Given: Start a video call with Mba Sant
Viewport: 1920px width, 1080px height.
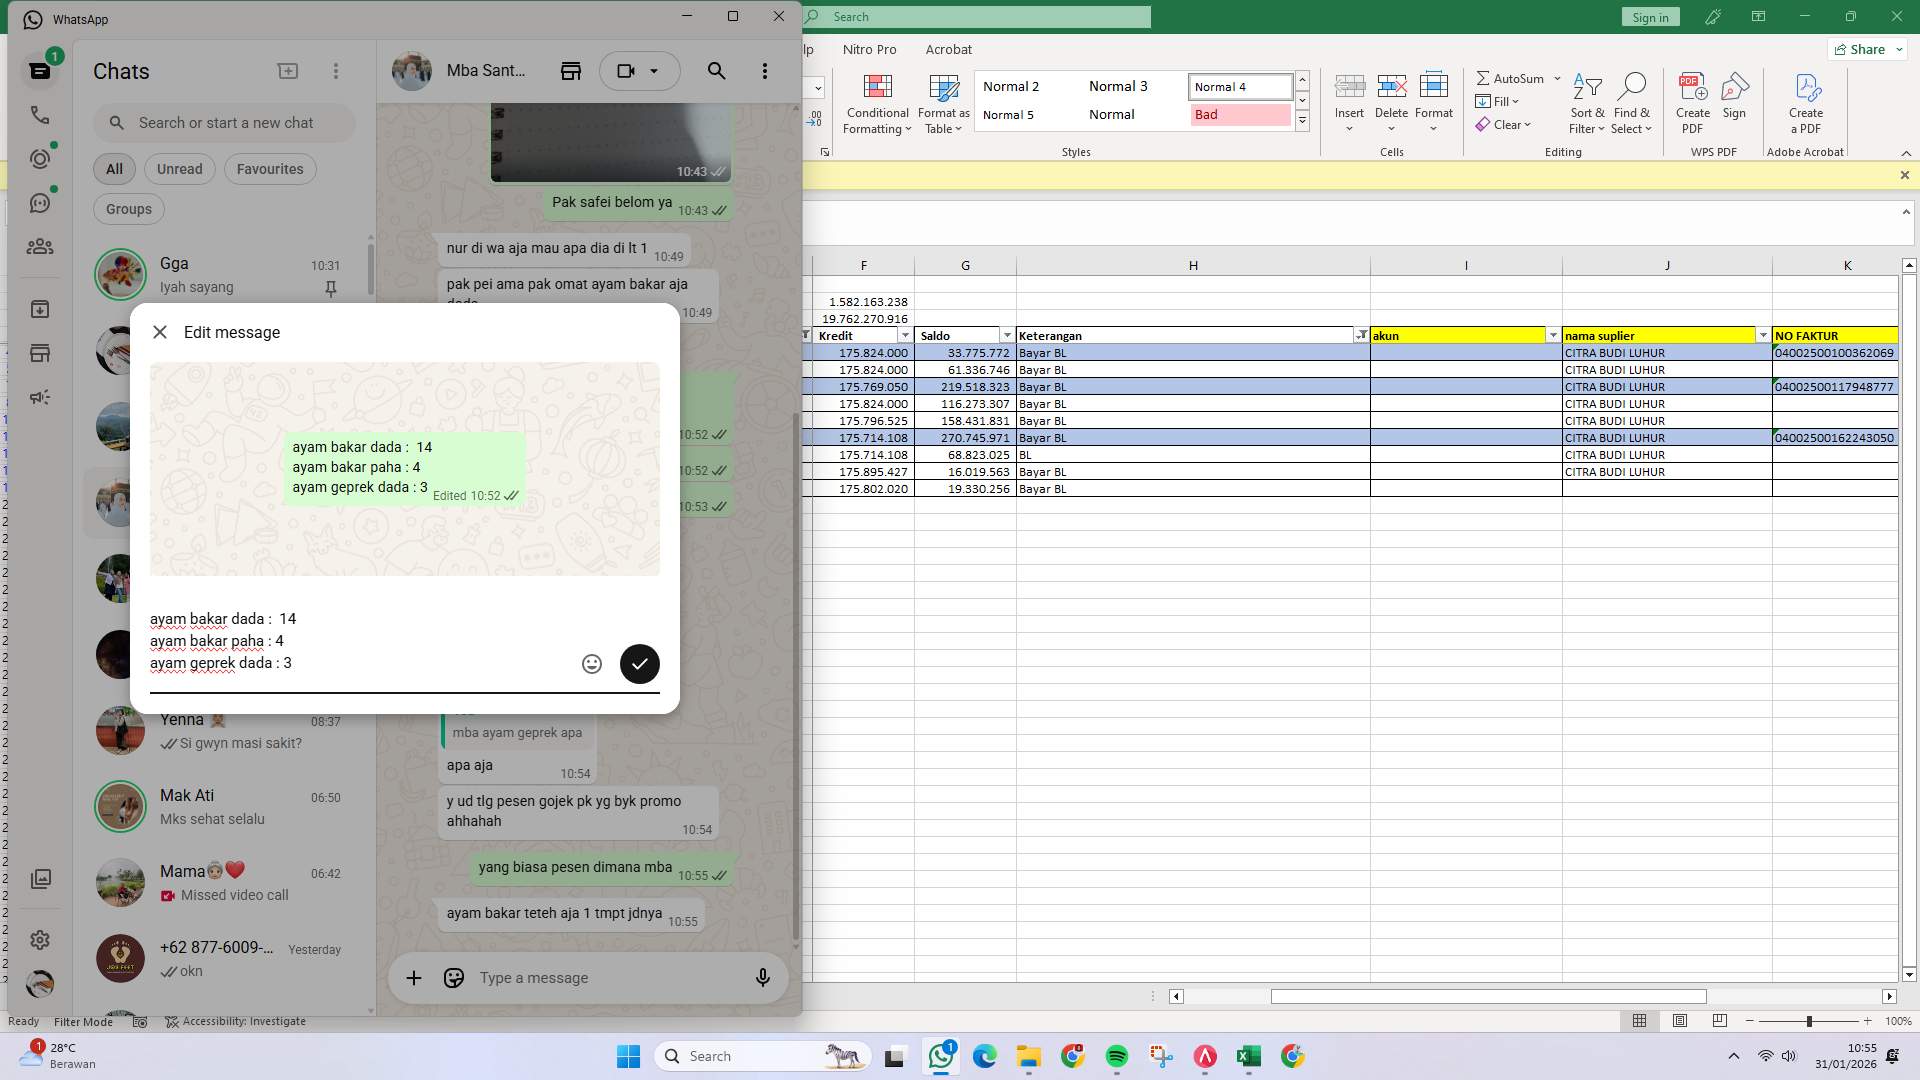Looking at the screenshot, I should [x=625, y=70].
